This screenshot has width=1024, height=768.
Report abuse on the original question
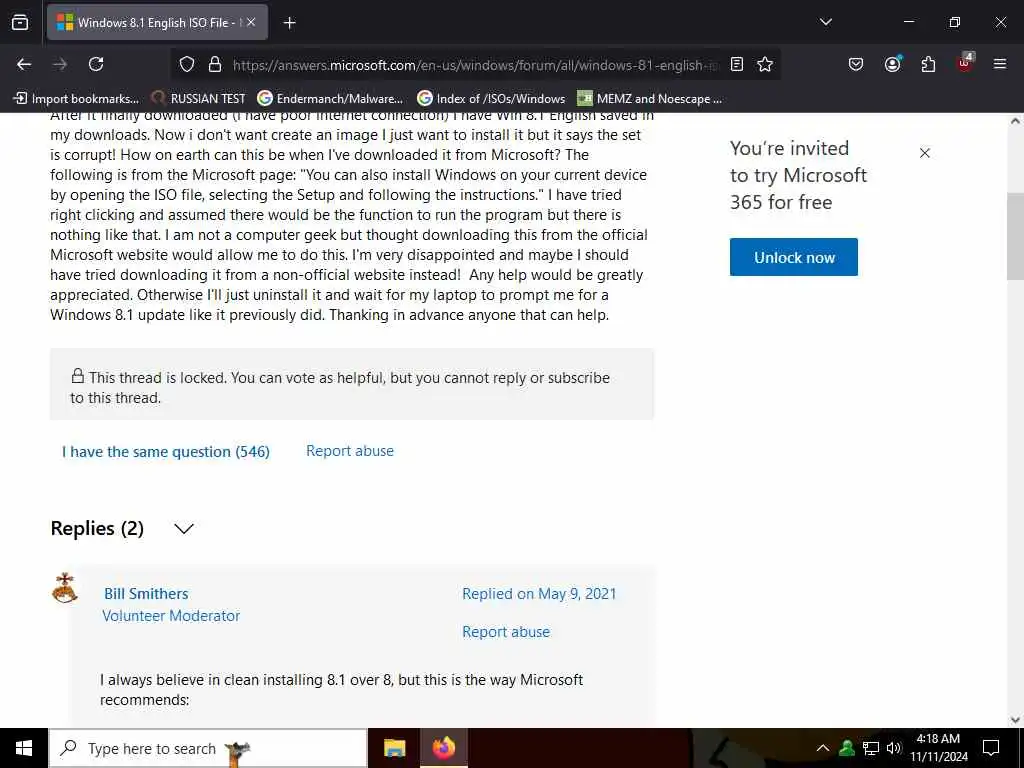[350, 451]
